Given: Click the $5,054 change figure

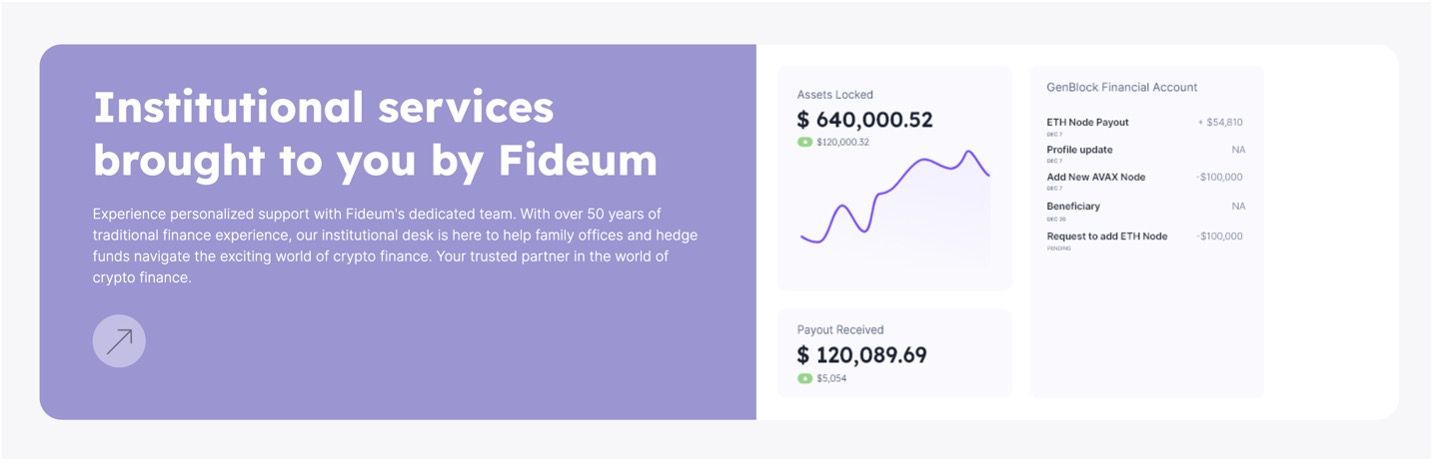Looking at the screenshot, I should 832,379.
